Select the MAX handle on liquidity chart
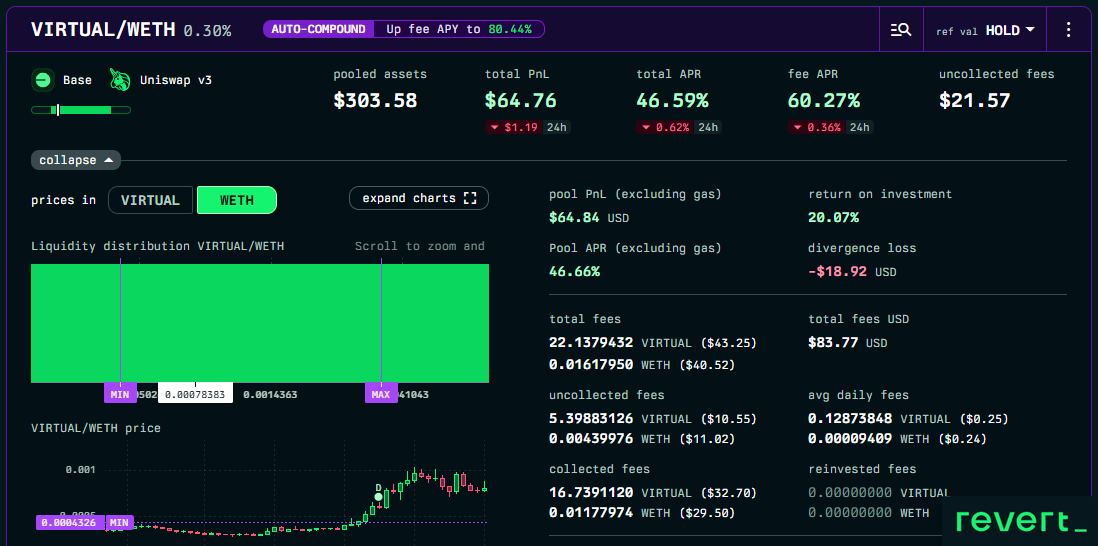 pyautogui.click(x=381, y=394)
